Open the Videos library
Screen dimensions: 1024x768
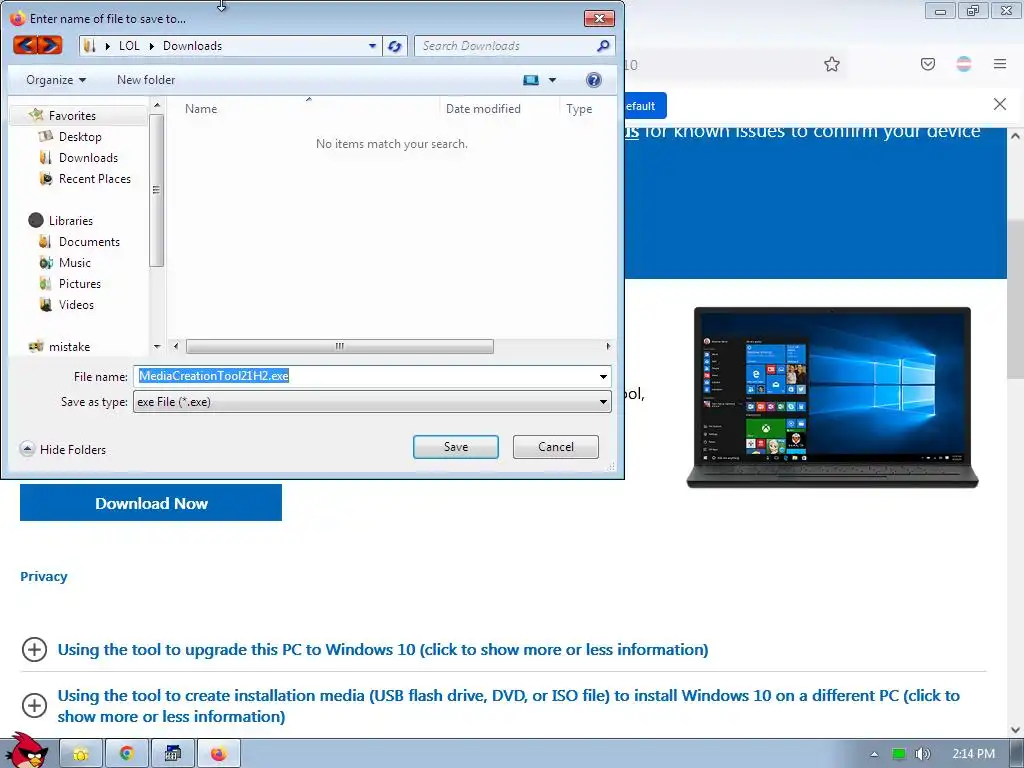tap(76, 304)
